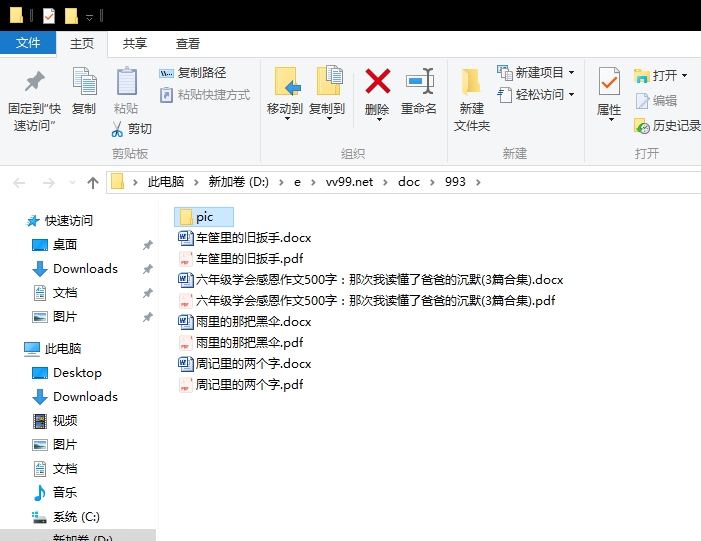Switch to the View (查看) tab
Viewport: 701px width, 541px height.
(x=187, y=44)
